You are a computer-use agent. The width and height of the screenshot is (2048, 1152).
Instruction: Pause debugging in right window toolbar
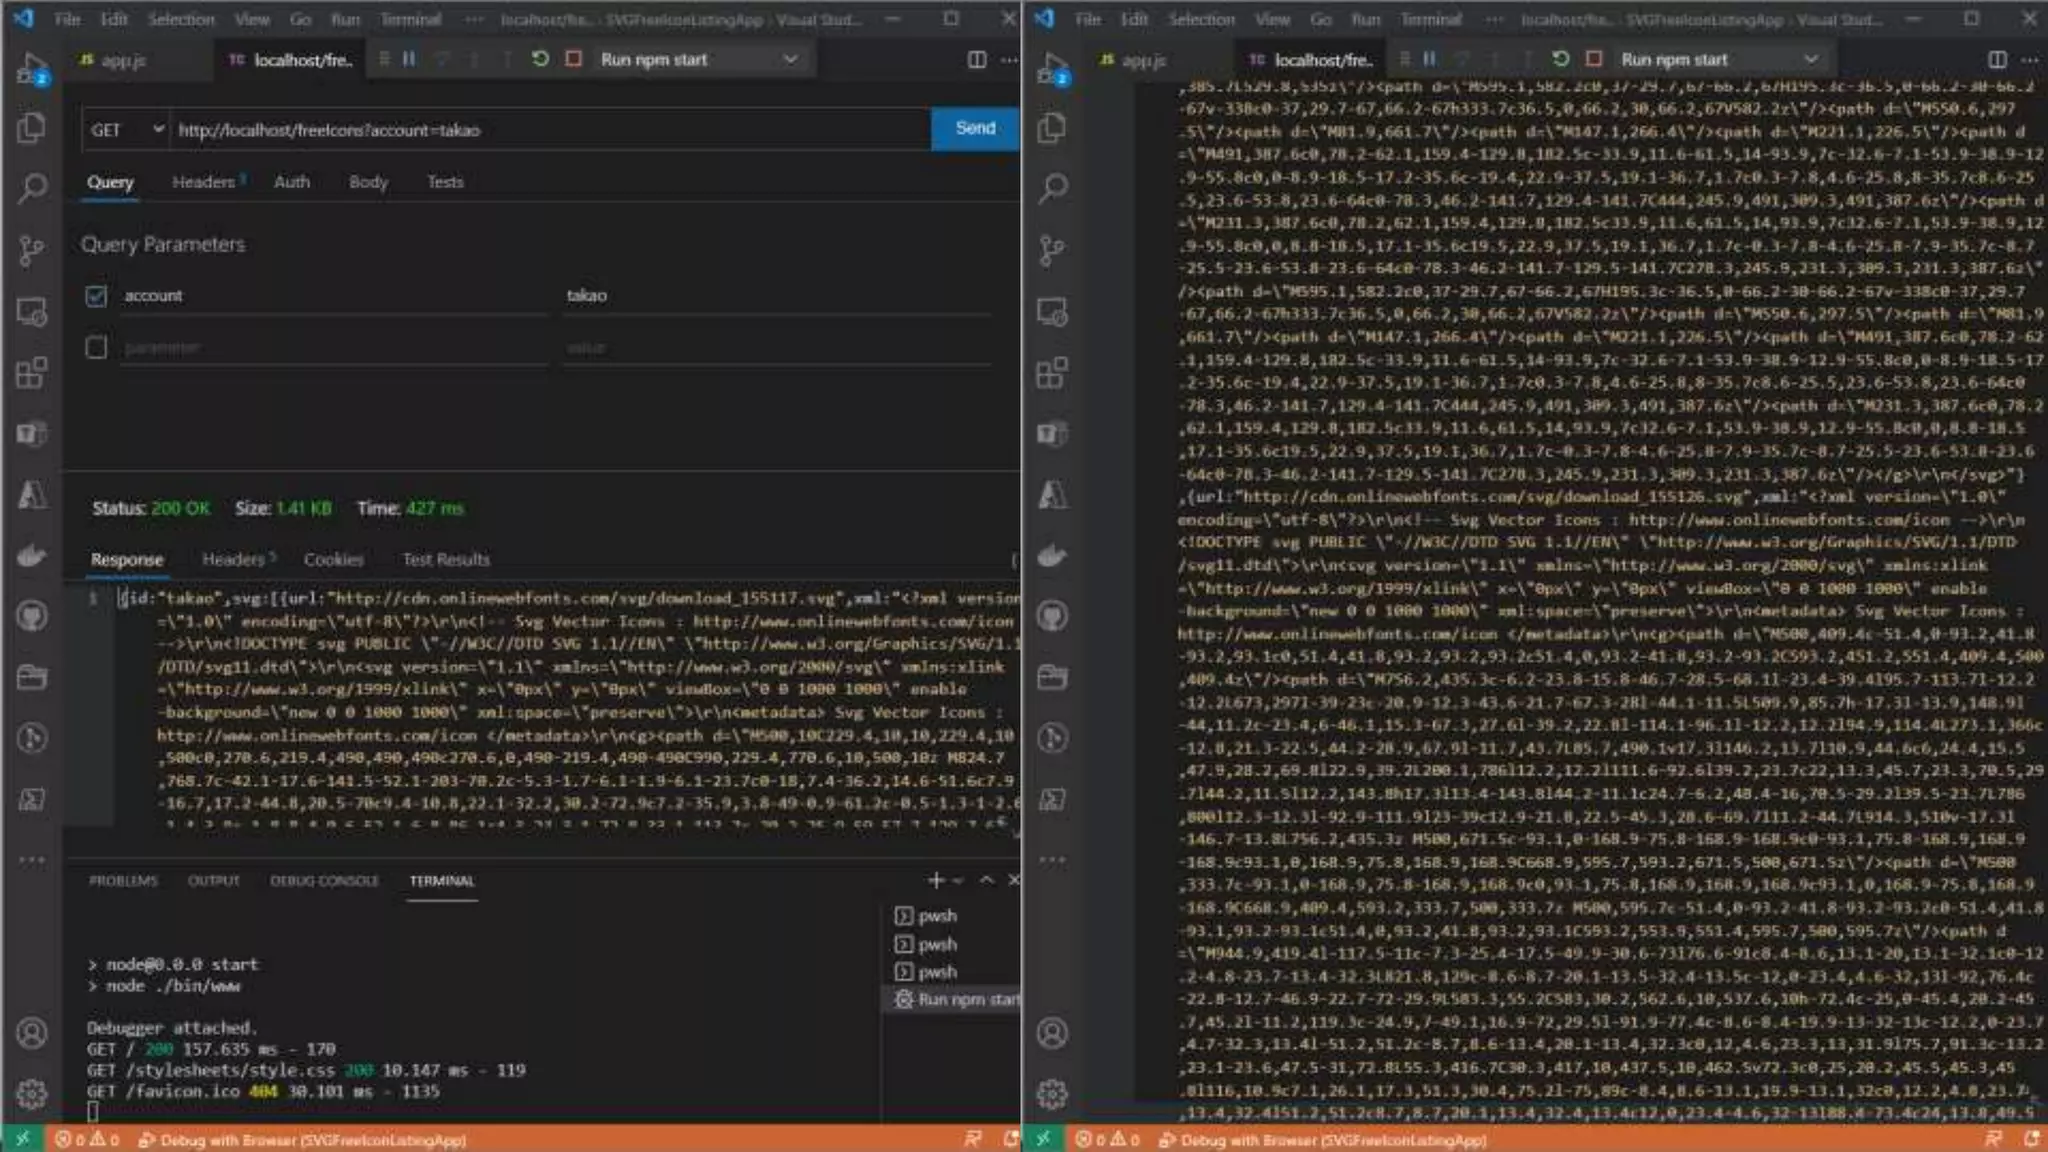(1430, 59)
